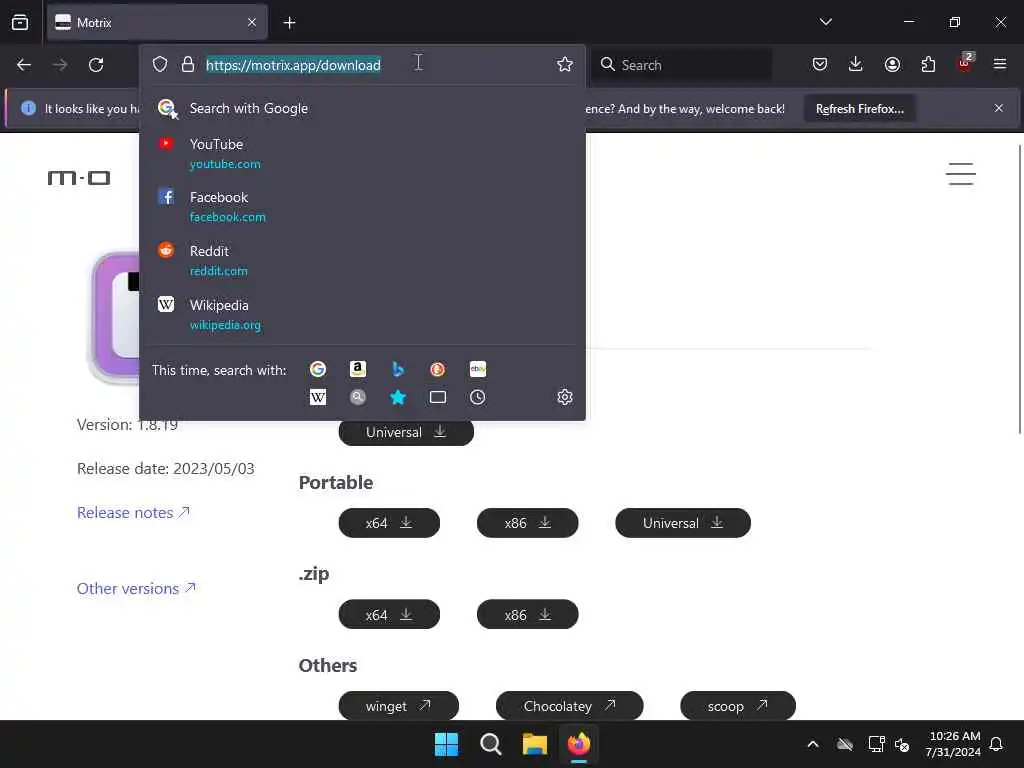Download Portable Universal build

[683, 523]
